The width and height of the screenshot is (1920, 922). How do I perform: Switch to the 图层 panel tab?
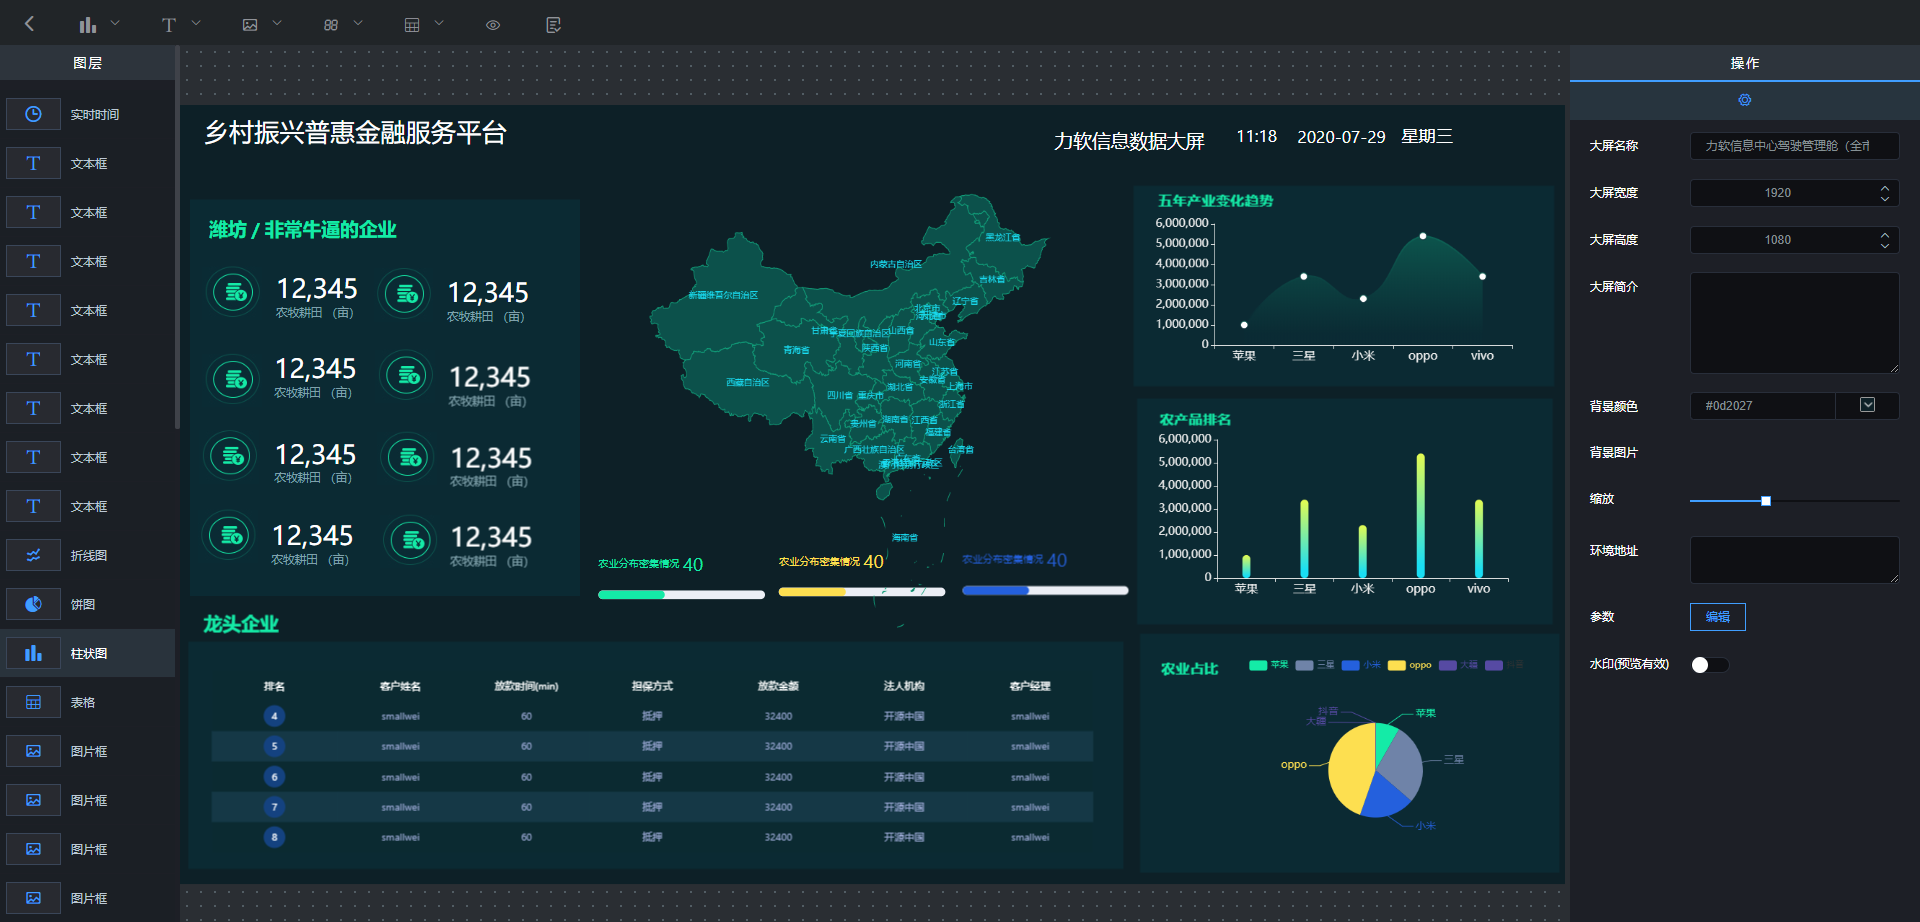87,63
